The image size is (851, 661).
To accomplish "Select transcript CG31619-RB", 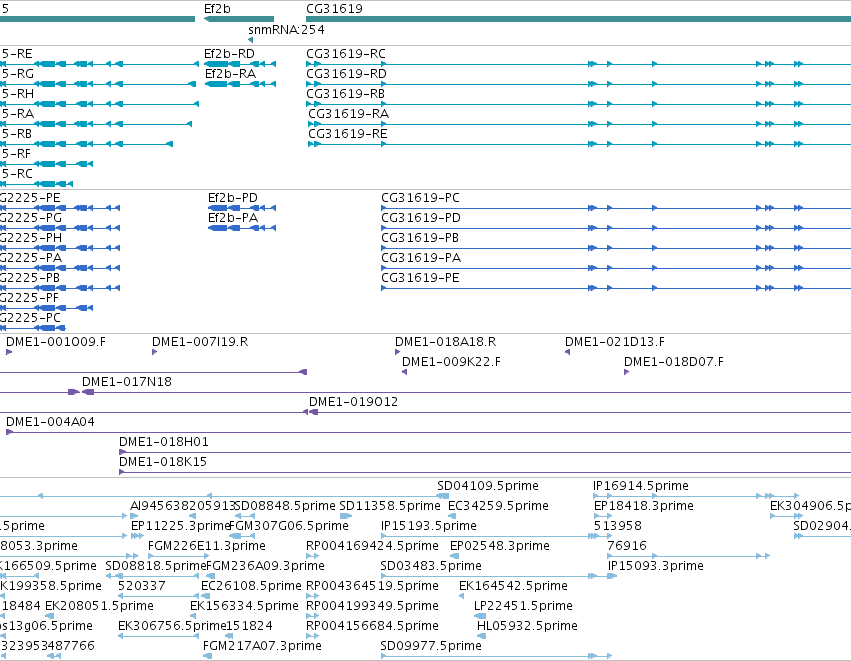I will pyautogui.click(x=345, y=94).
